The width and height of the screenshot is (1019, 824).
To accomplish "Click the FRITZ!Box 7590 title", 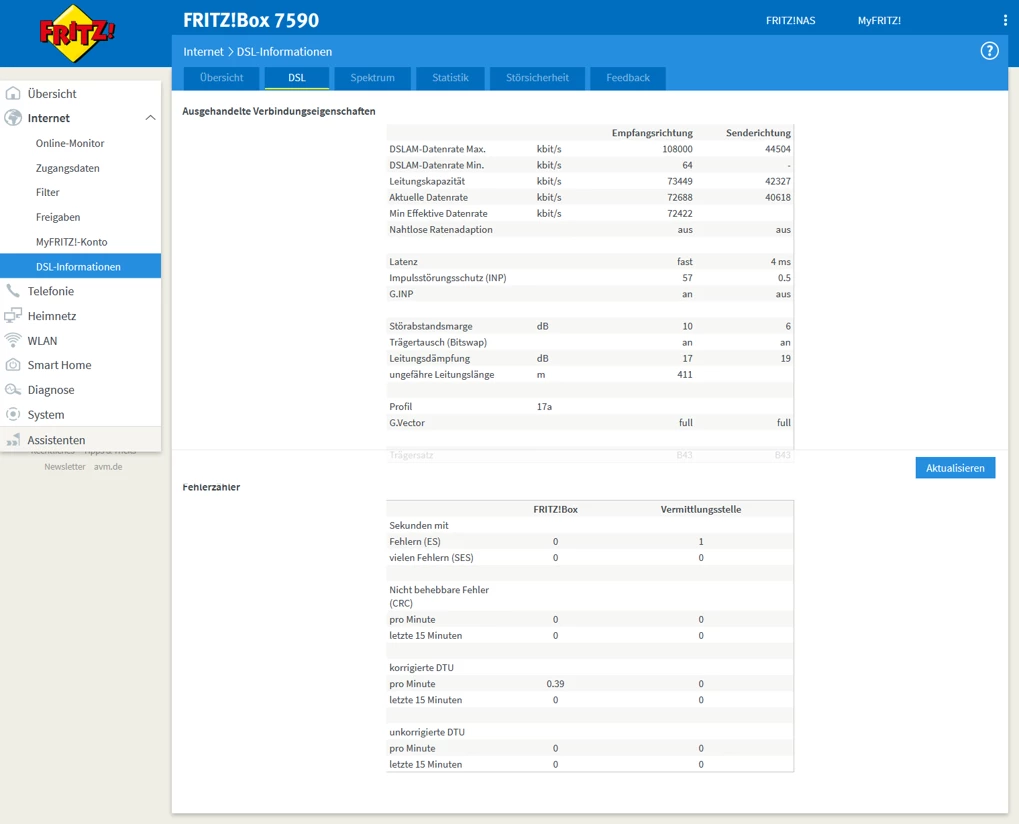I will click(x=251, y=20).
